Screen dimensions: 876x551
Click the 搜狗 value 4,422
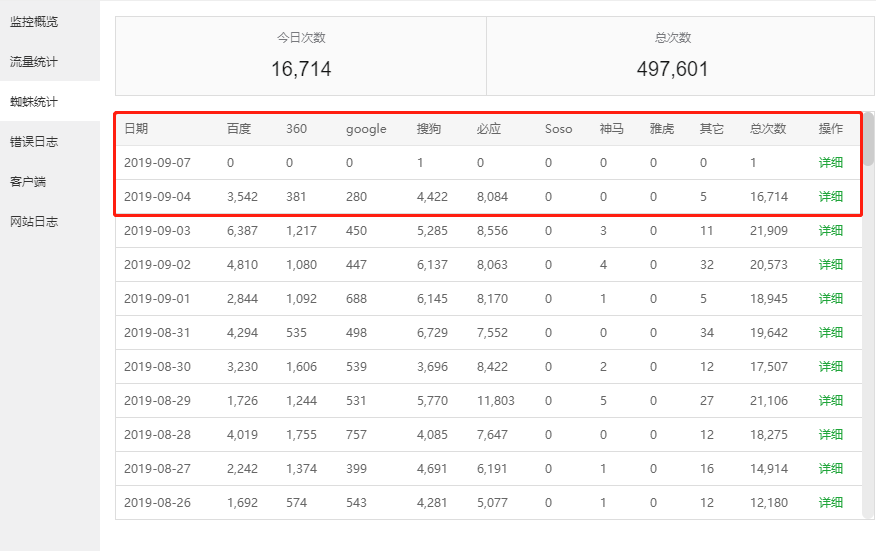pos(432,197)
